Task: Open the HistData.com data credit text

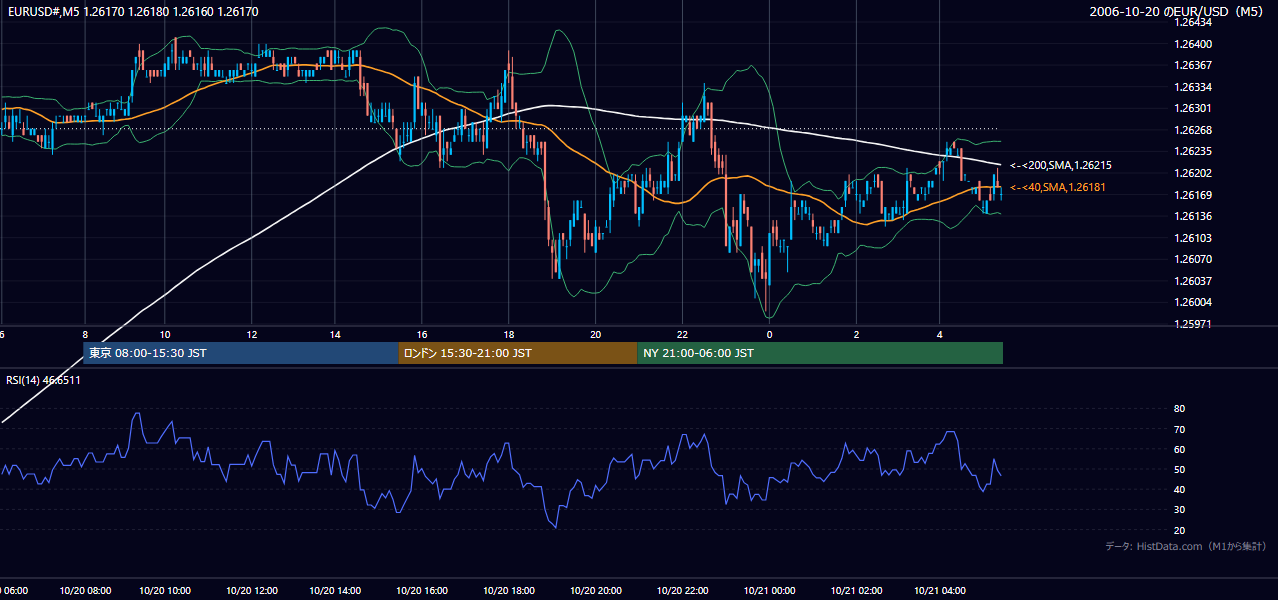Action: pyautogui.click(x=1186, y=546)
